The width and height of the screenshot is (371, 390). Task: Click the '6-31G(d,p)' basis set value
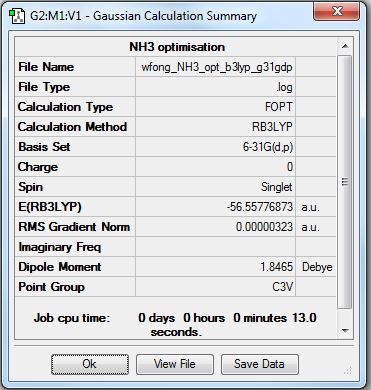pos(268,147)
